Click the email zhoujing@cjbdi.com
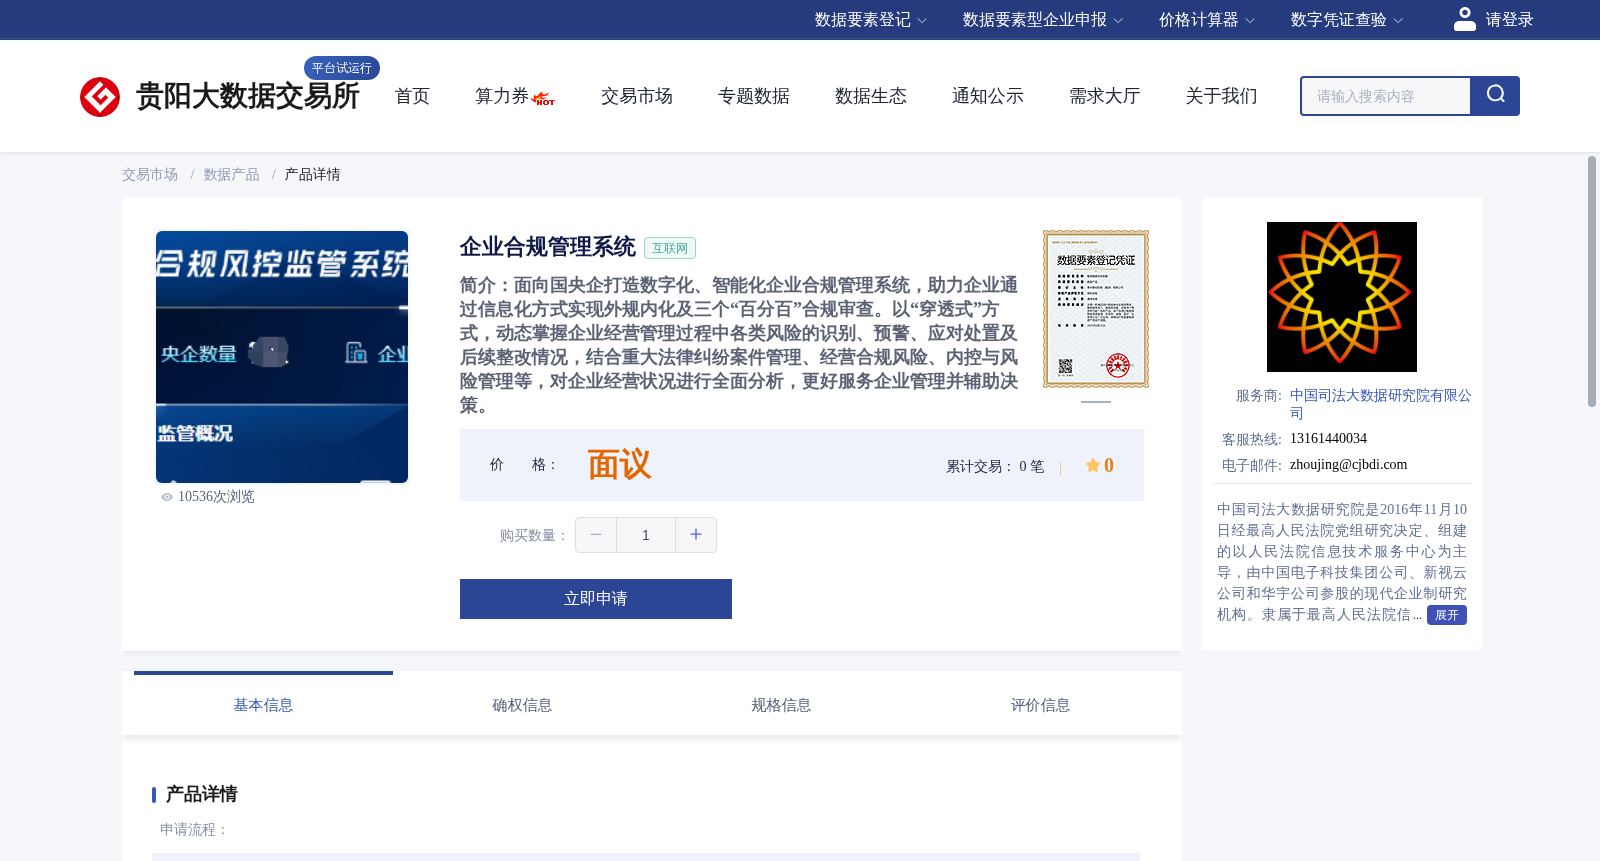The image size is (1600, 861). pos(1348,465)
